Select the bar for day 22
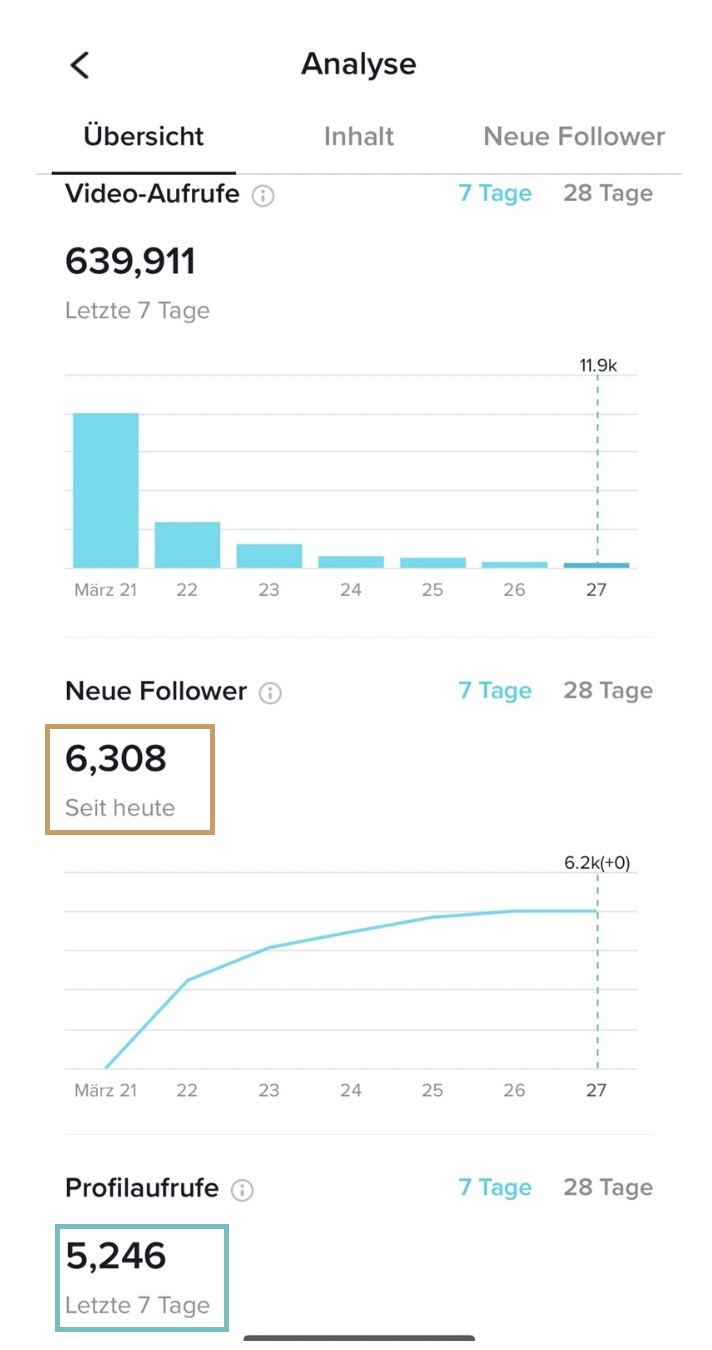Screen dimensions: 712x1350 [x=187, y=545]
